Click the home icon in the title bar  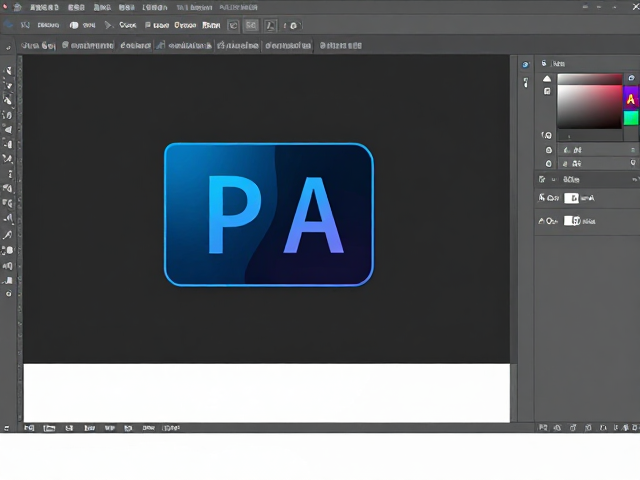[17, 7]
